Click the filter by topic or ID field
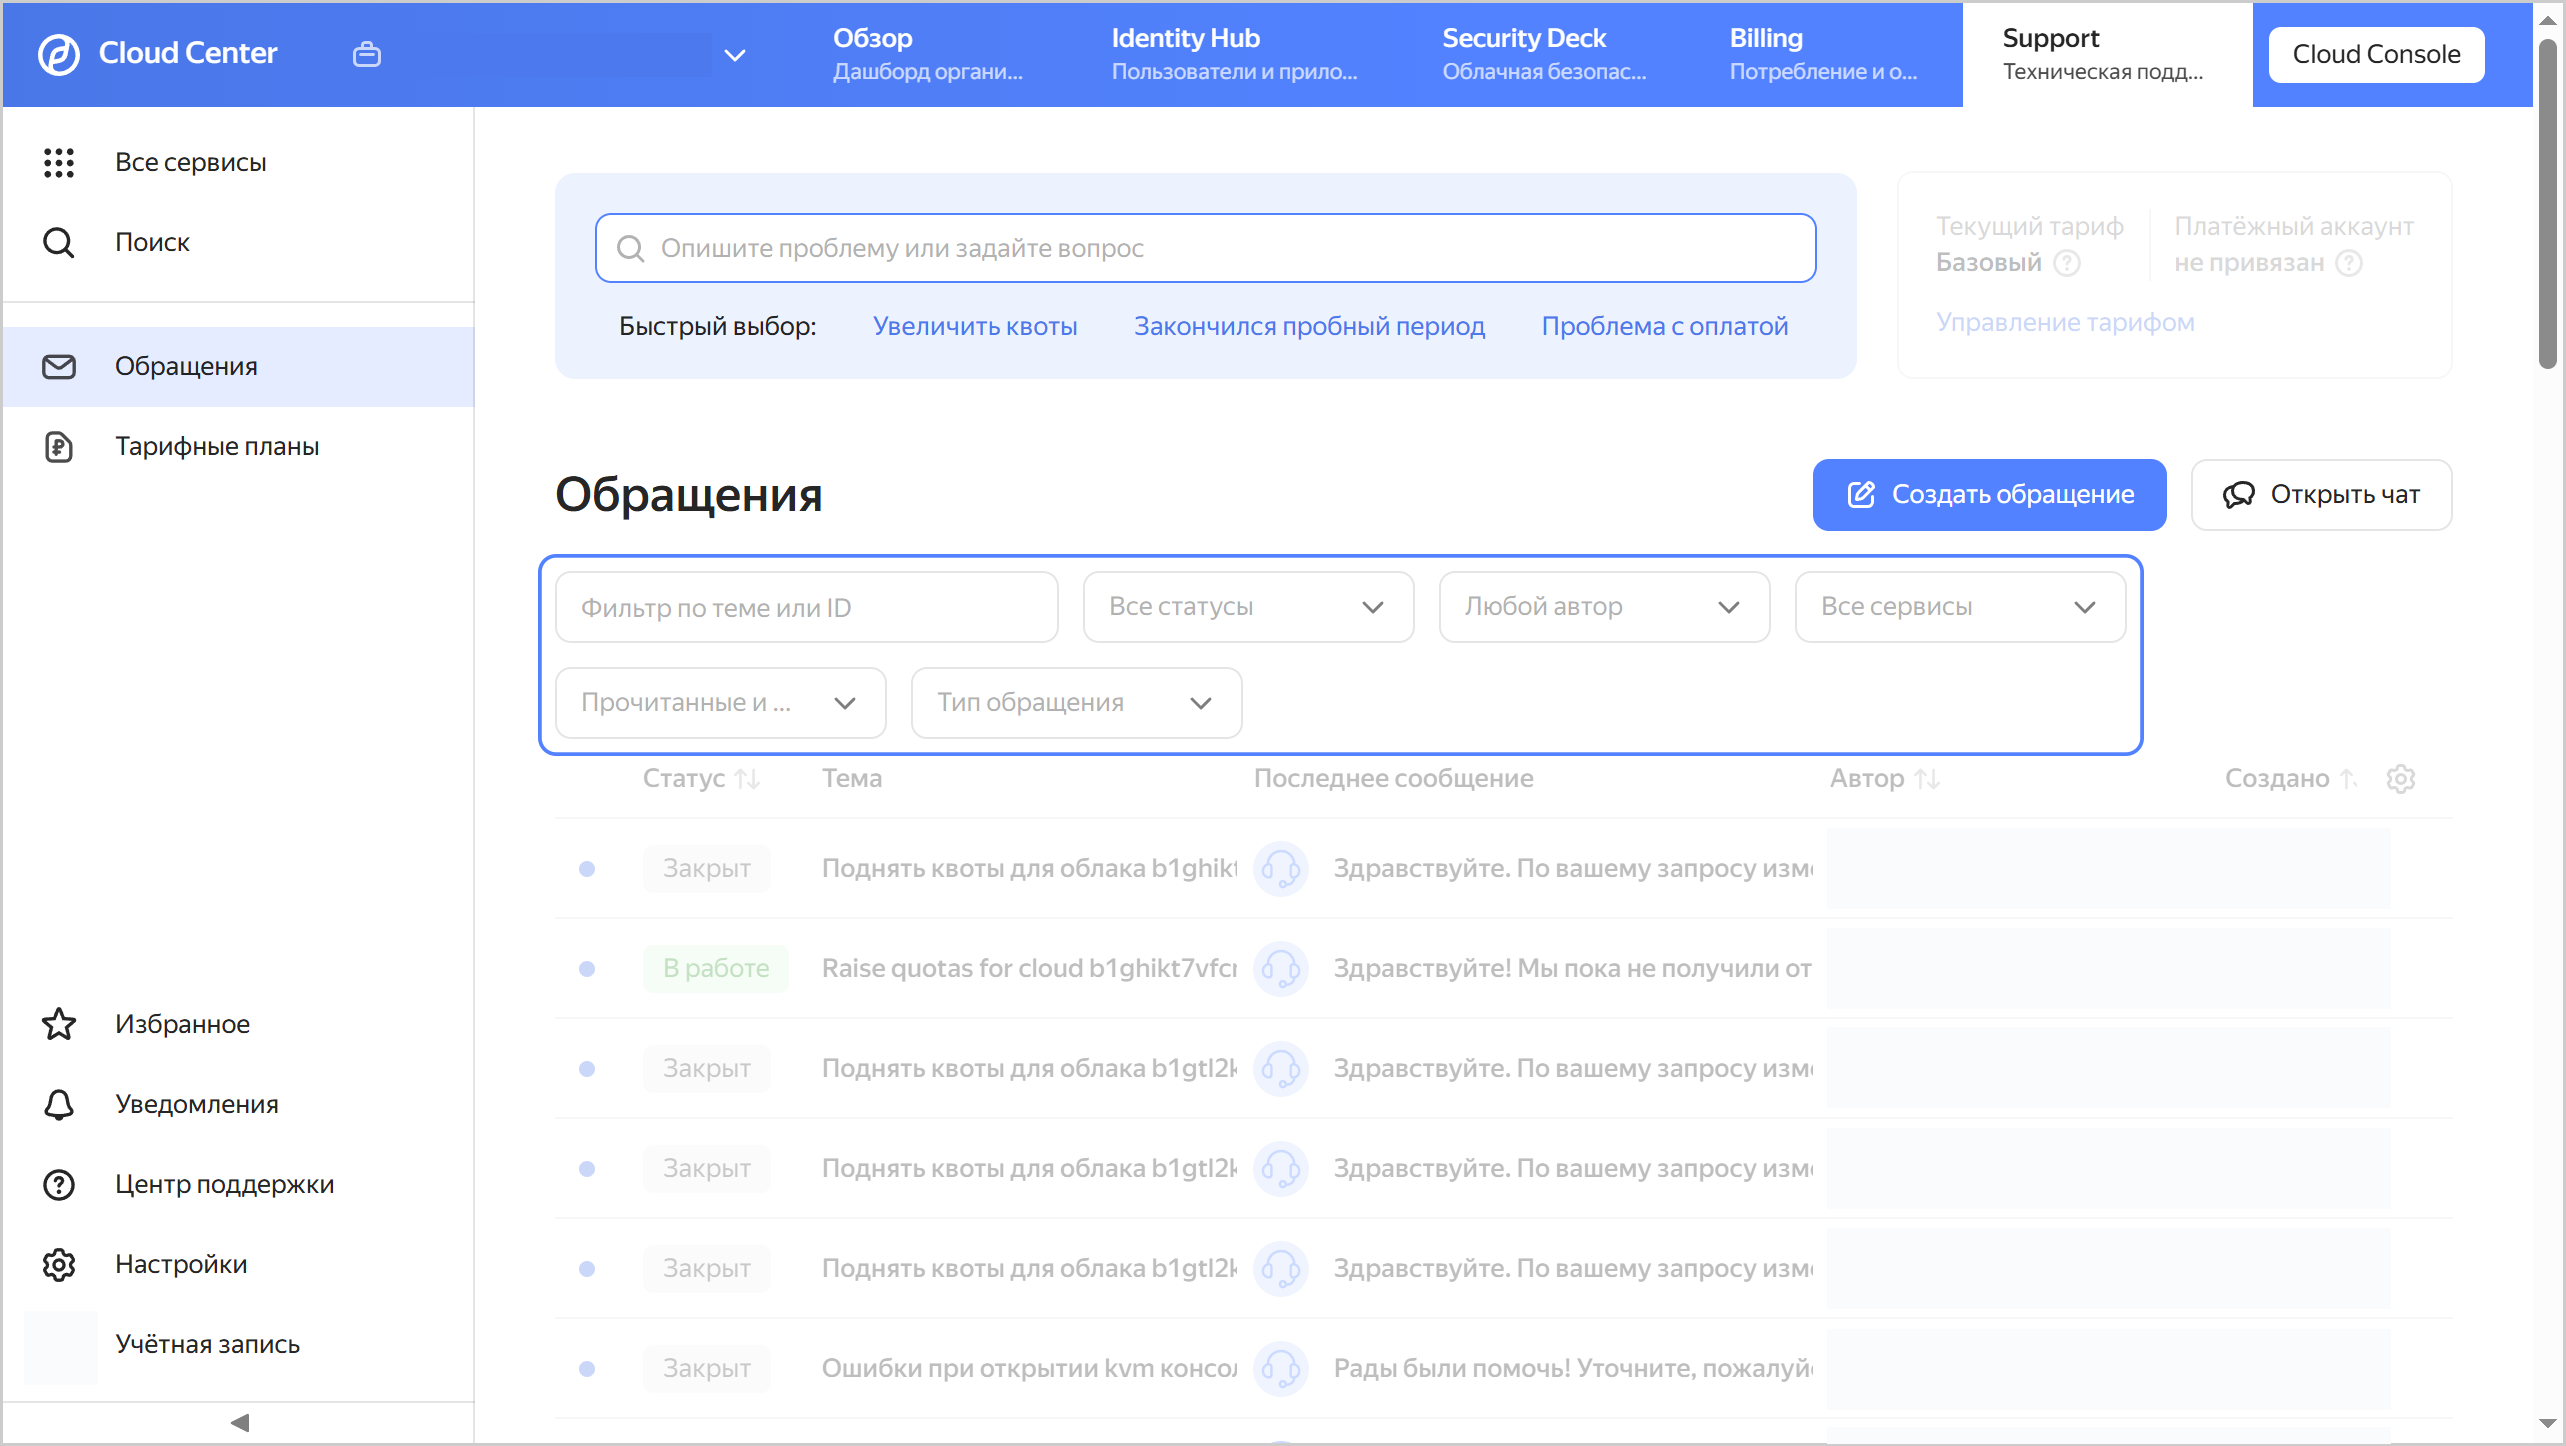The width and height of the screenshot is (2566, 1446). pyautogui.click(x=805, y=607)
